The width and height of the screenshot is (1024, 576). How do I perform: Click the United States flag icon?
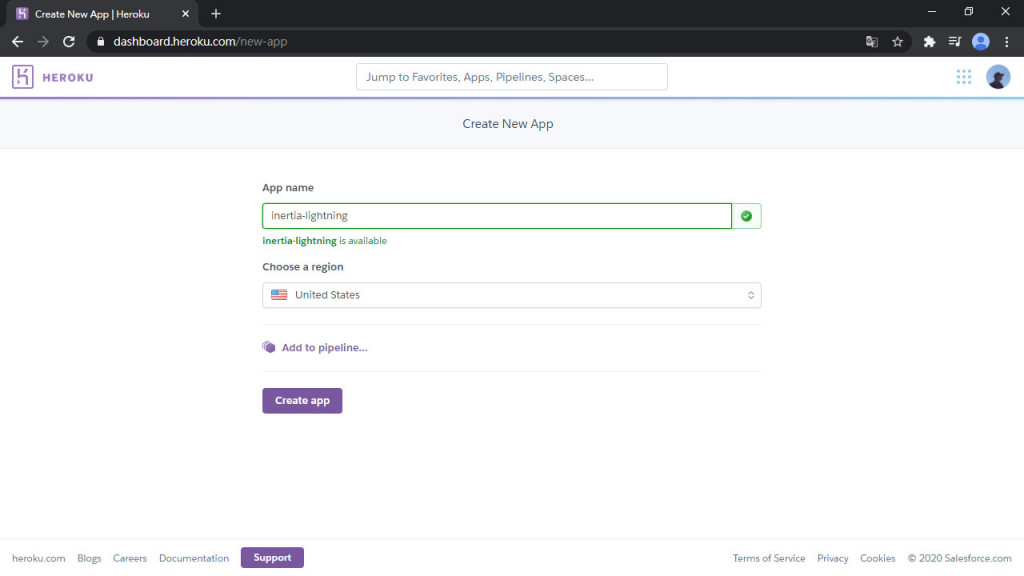279,295
